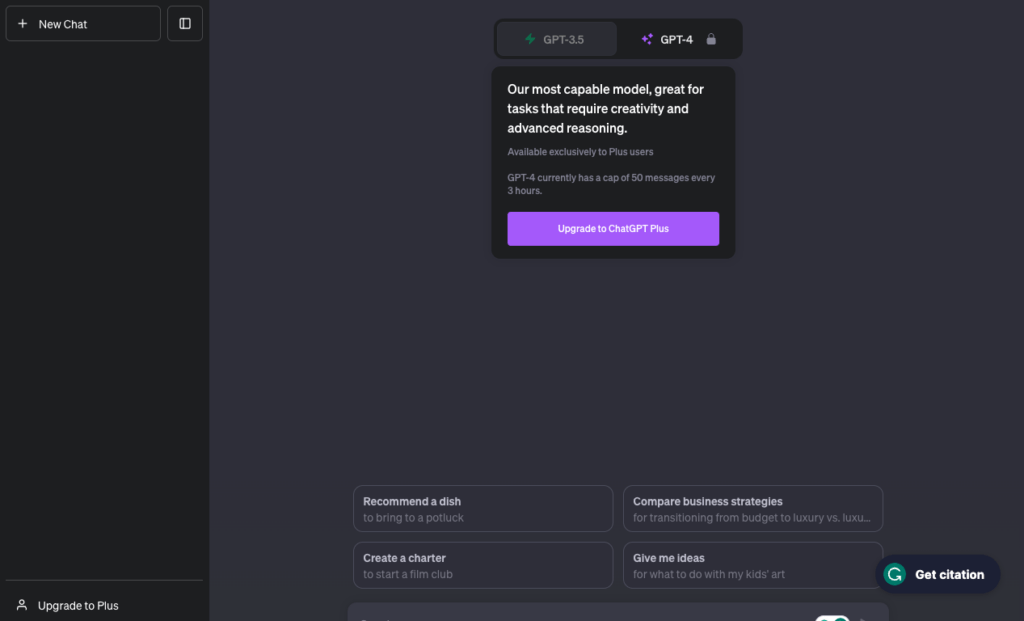Image resolution: width=1024 pixels, height=621 pixels.
Task: Pick the Create a charter suggestion
Action: point(483,565)
